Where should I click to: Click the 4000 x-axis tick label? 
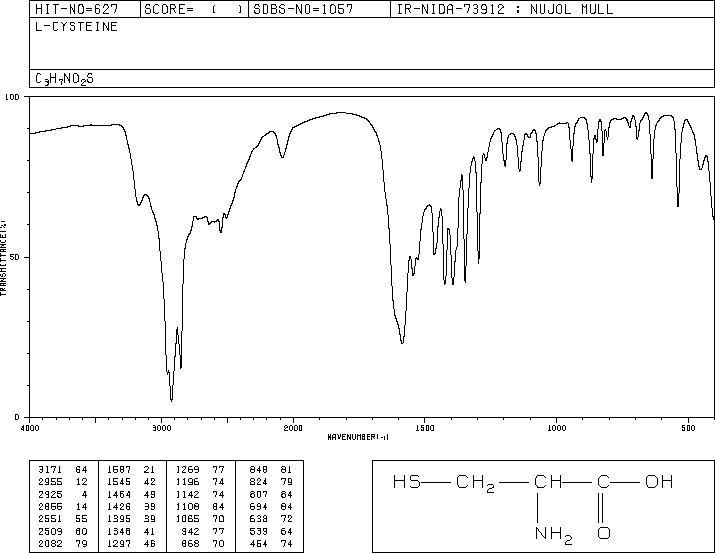[x=30, y=428]
